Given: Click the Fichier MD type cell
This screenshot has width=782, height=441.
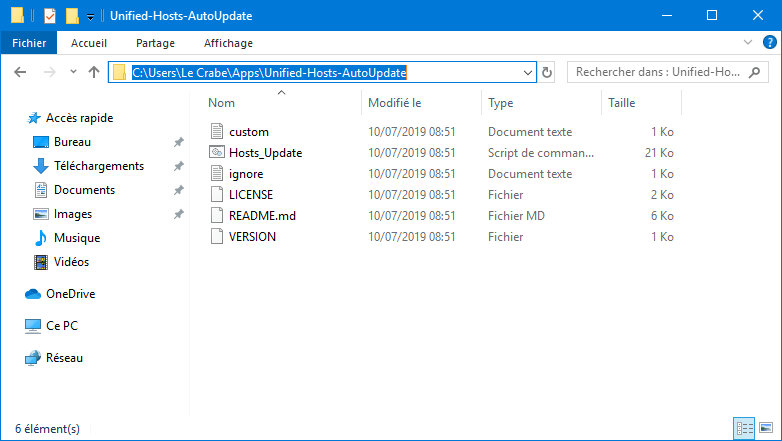Looking at the screenshot, I should 516,216.
